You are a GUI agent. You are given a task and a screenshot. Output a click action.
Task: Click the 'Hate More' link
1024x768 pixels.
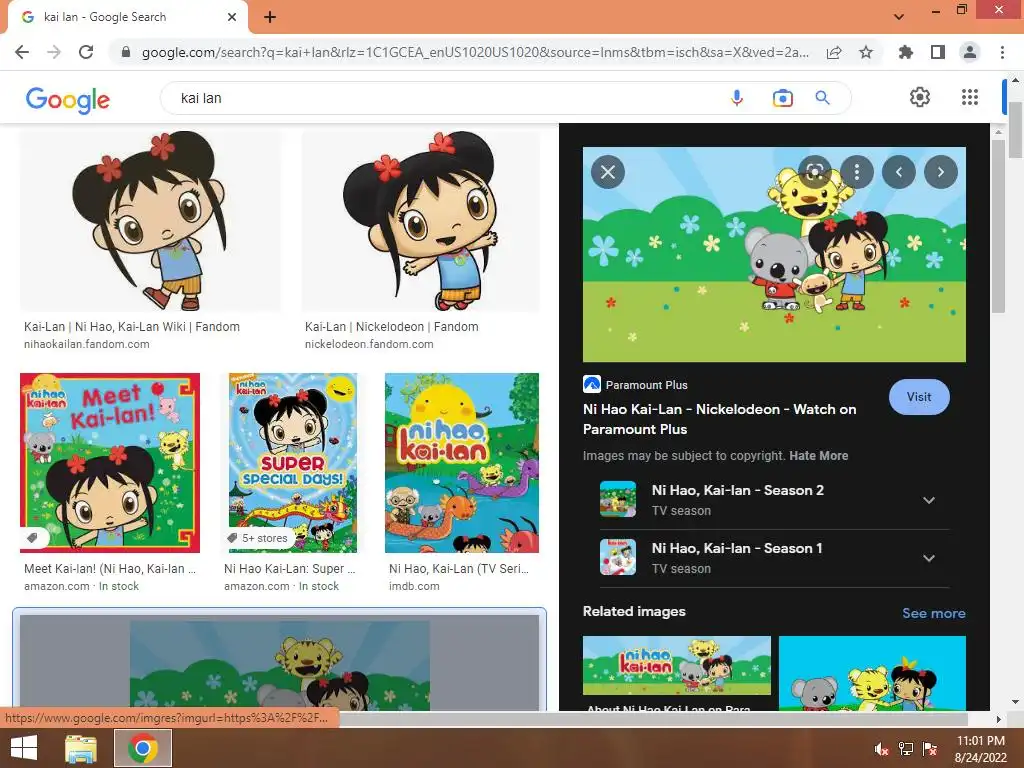click(818, 456)
